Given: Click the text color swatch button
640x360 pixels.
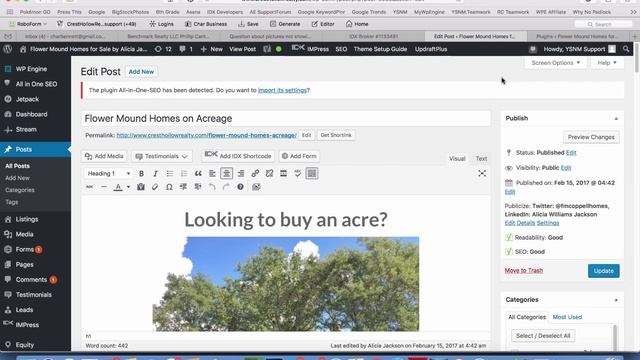Looking at the screenshot, I should coord(118,187).
